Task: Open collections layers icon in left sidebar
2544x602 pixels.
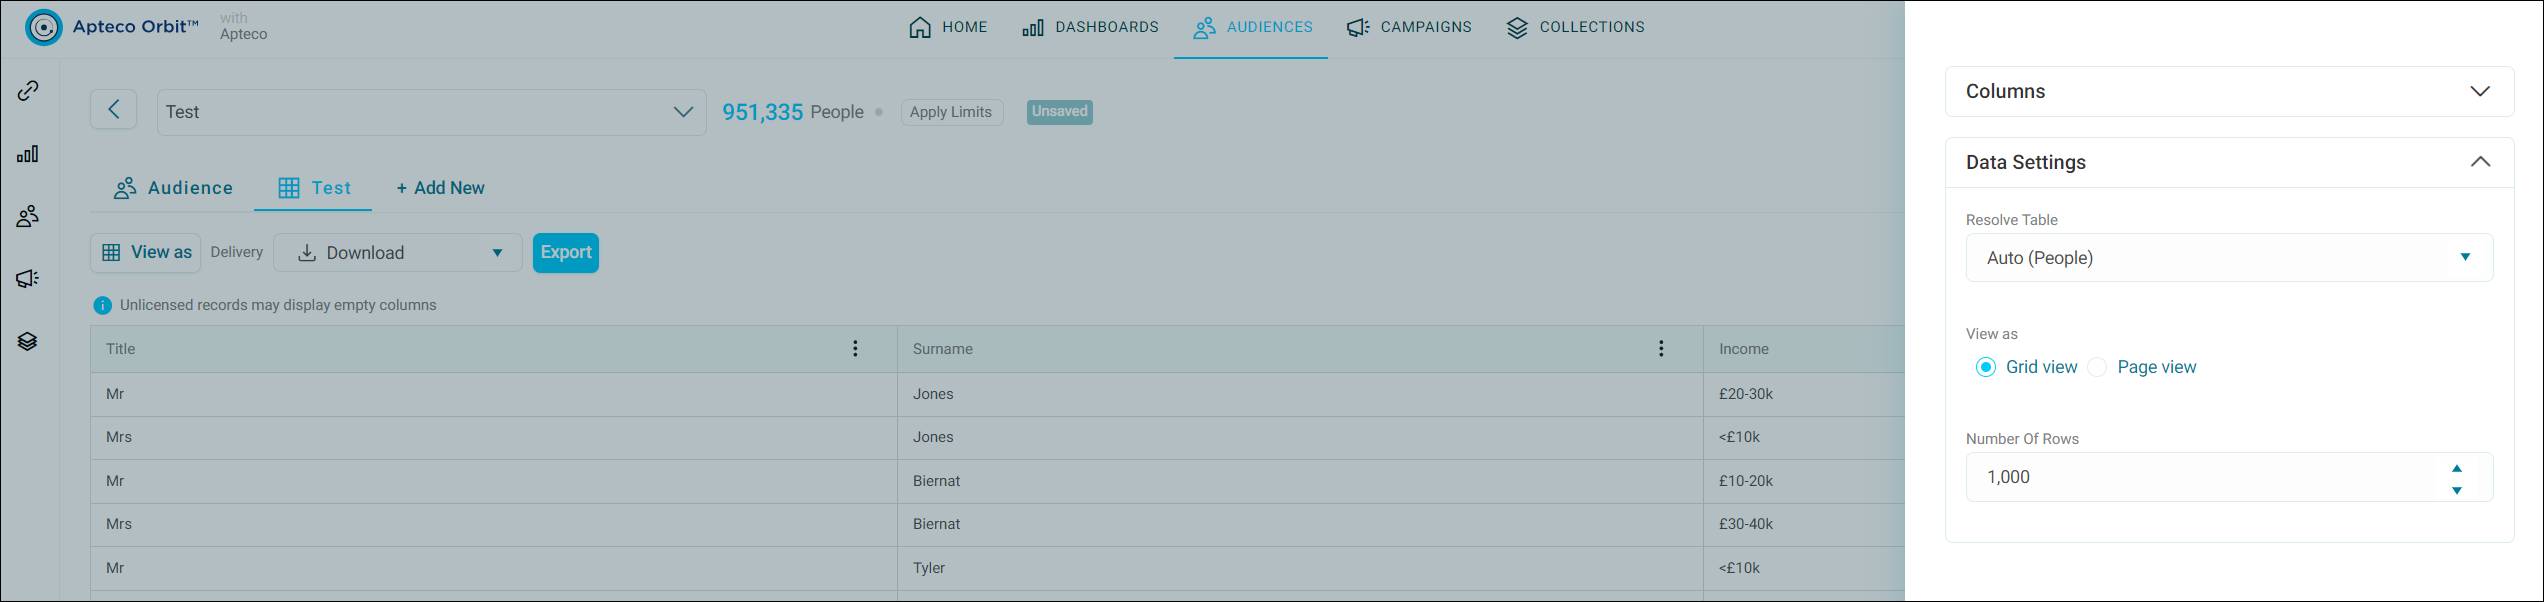Action: point(28,342)
